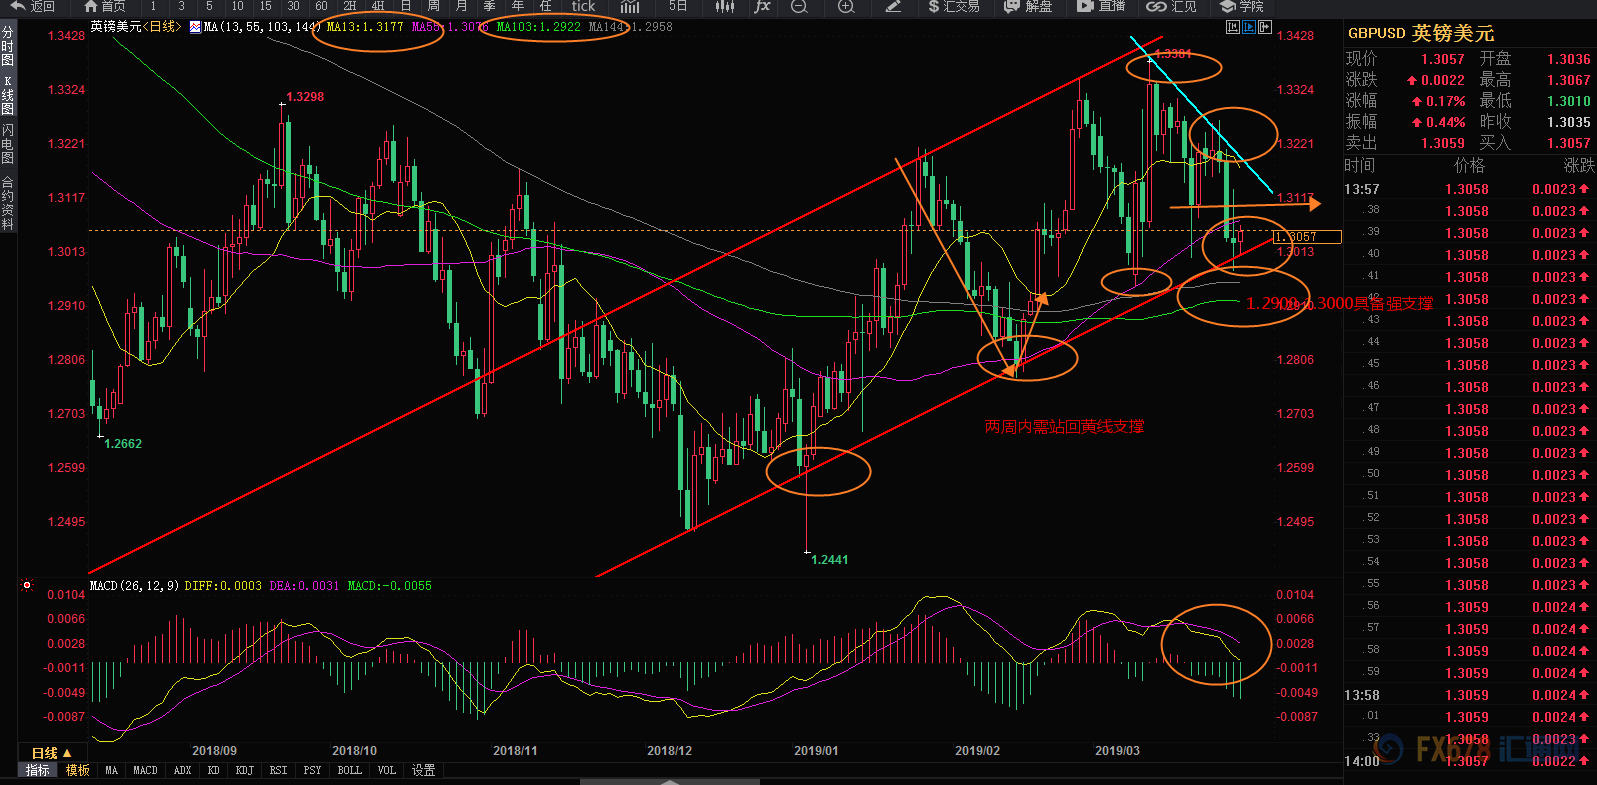Toggle the middle blue chart layout button
Screen dimensions: 1597x785
tap(1249, 27)
